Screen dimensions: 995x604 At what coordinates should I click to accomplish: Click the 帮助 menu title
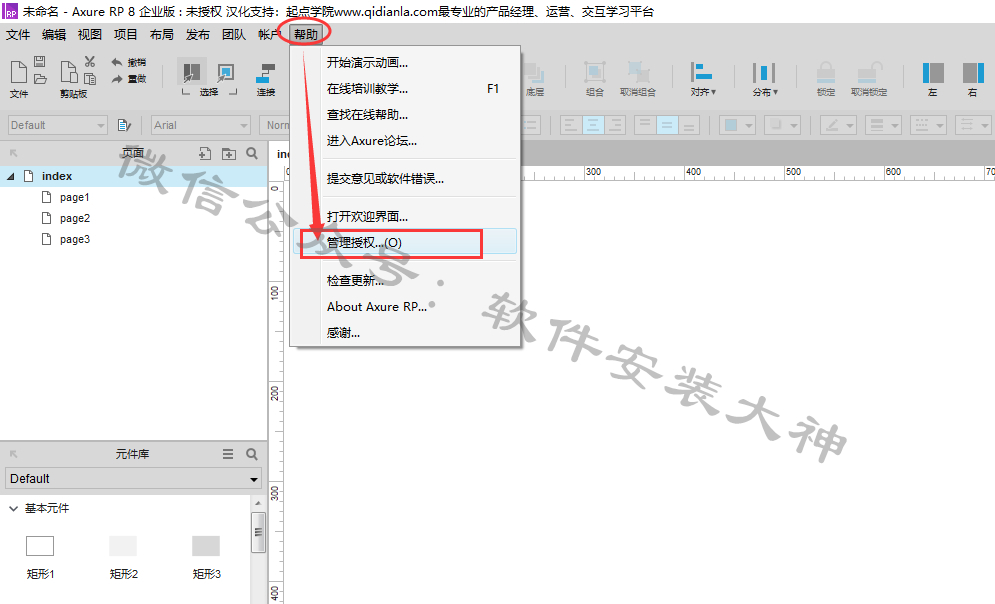pos(306,34)
